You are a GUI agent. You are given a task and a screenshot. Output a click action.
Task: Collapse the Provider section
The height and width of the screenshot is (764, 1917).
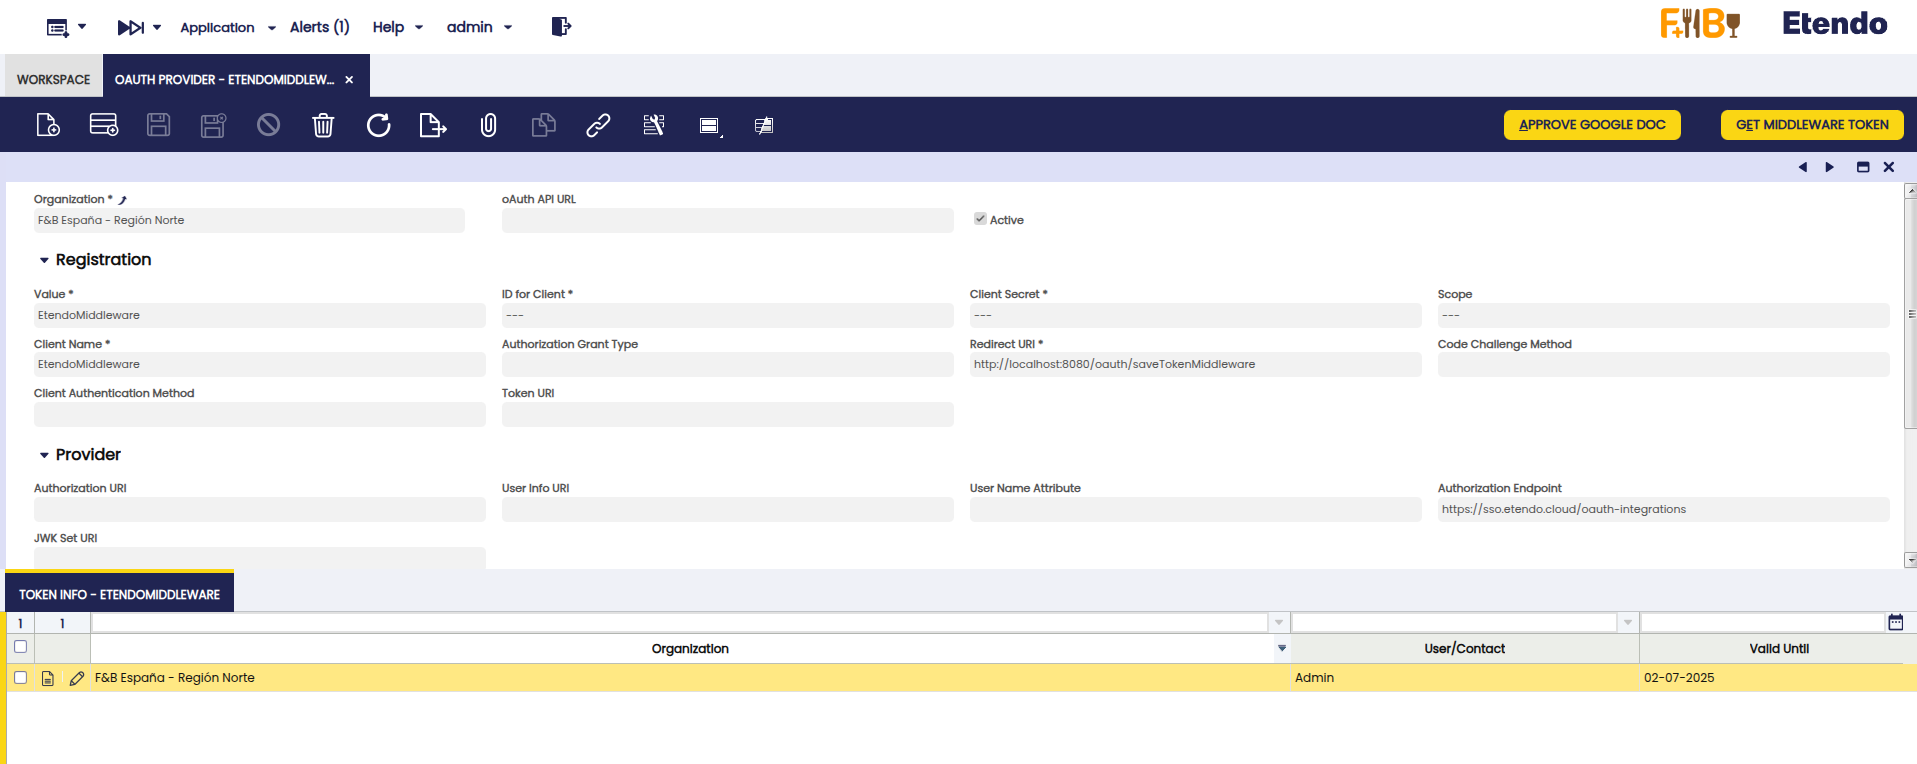[44, 455]
